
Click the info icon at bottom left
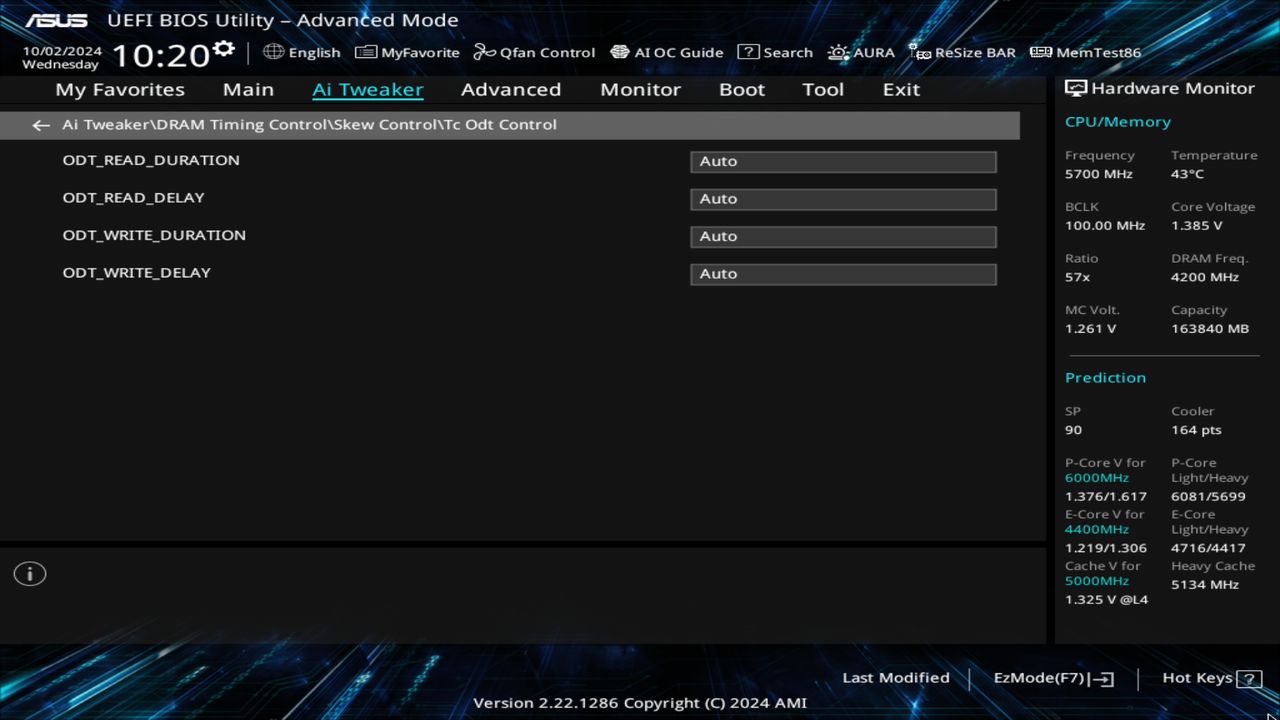click(29, 573)
